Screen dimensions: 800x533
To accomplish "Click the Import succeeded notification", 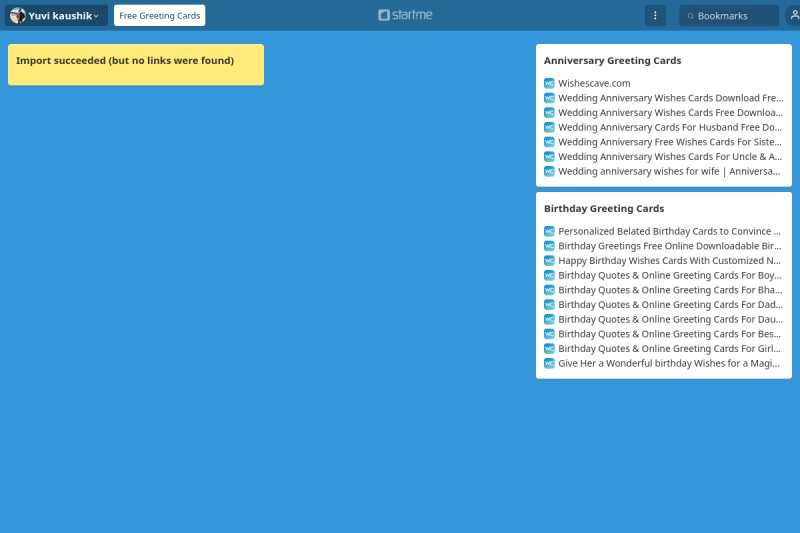I will [x=136, y=64].
